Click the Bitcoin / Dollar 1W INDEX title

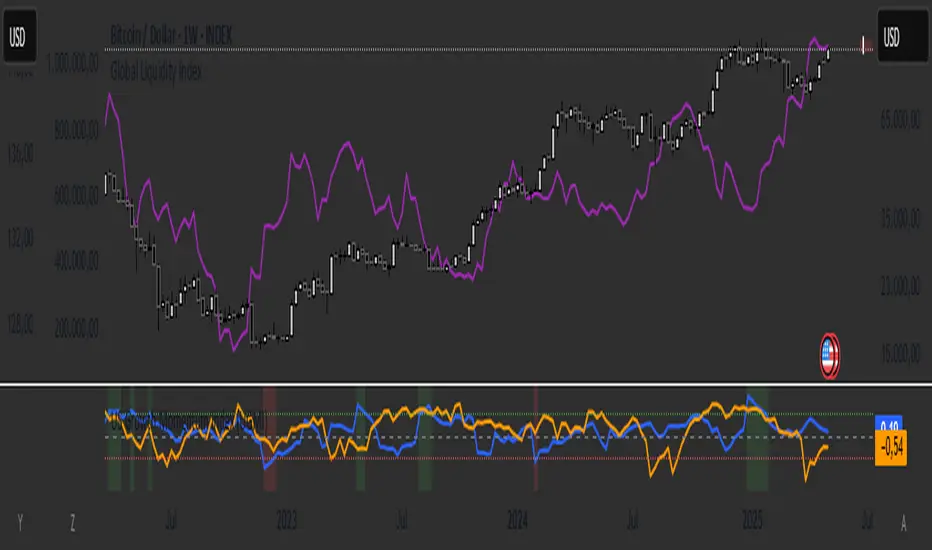click(171, 36)
